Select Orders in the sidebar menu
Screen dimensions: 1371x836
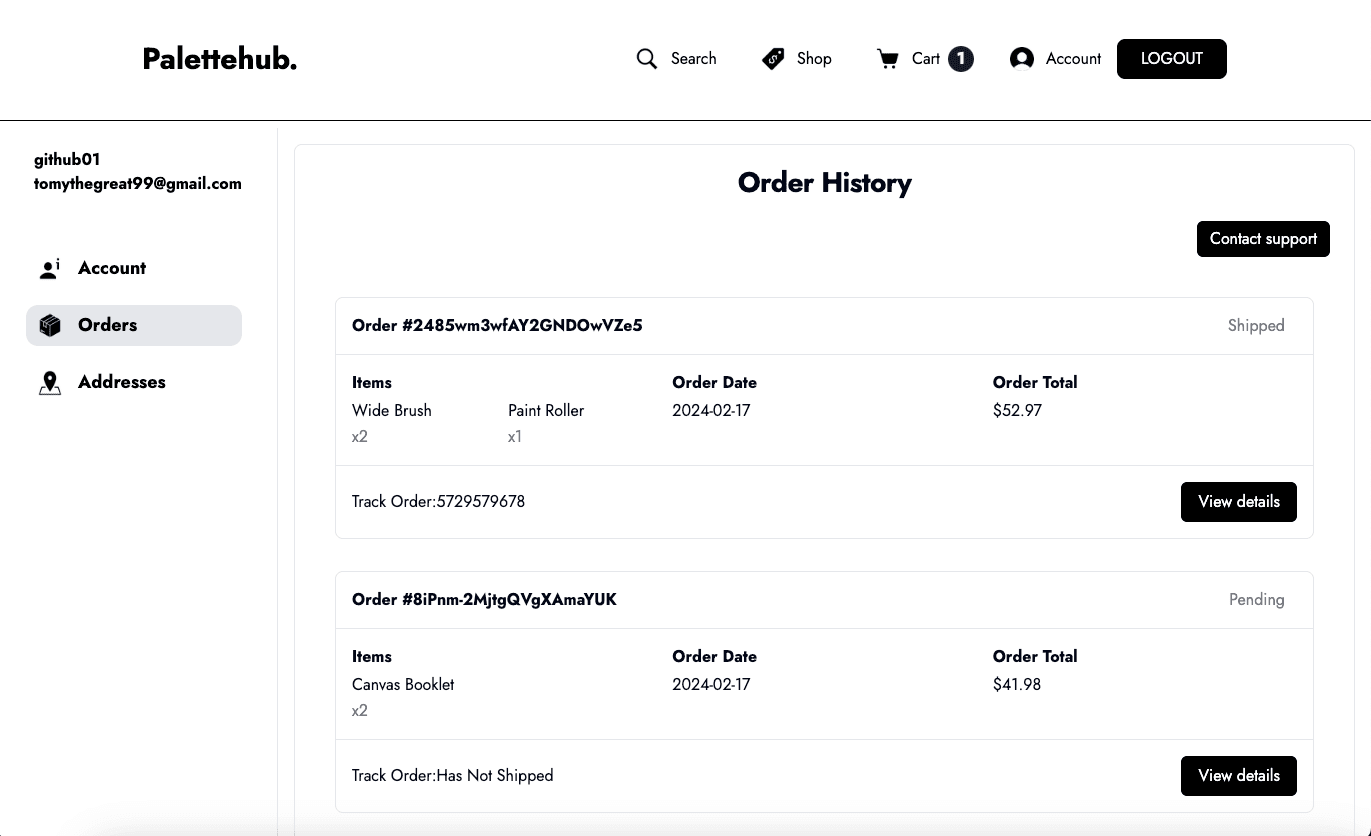(108, 325)
